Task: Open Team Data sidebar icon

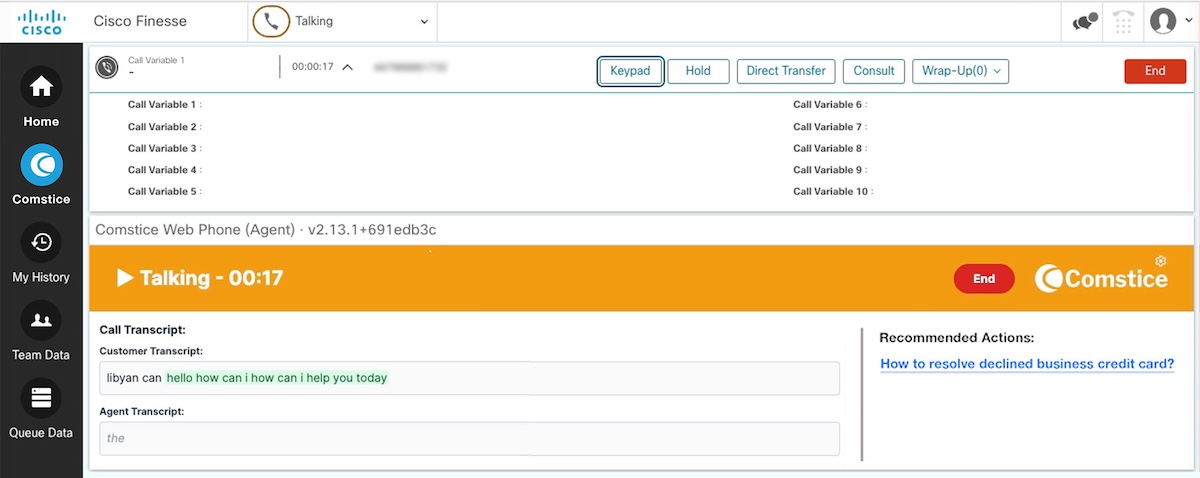Action: coord(41,321)
